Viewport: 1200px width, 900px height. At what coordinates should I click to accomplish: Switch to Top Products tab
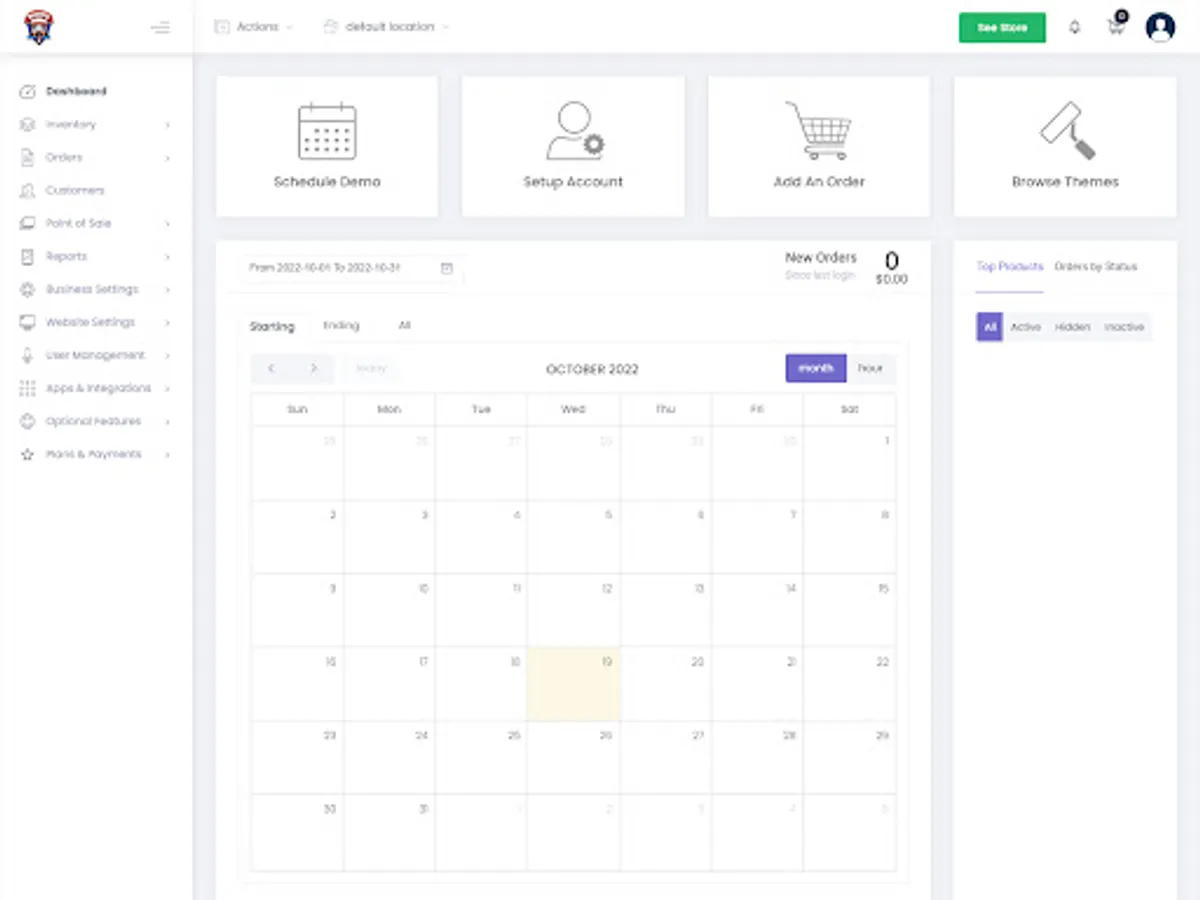(1009, 267)
